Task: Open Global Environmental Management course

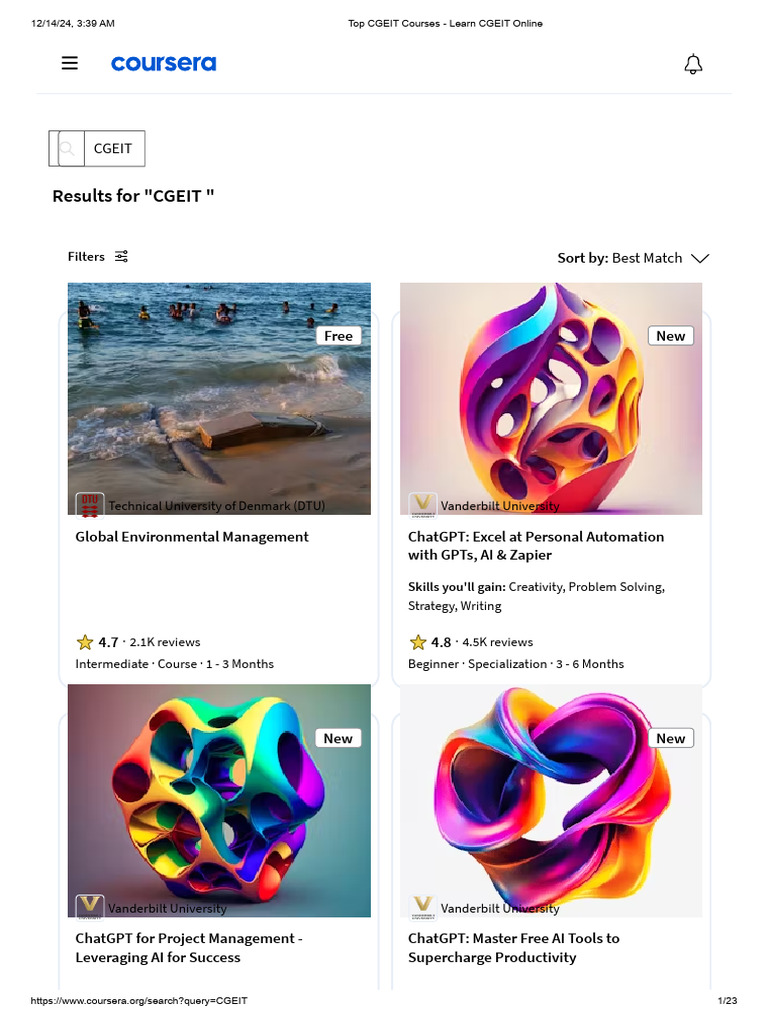Action: point(192,537)
